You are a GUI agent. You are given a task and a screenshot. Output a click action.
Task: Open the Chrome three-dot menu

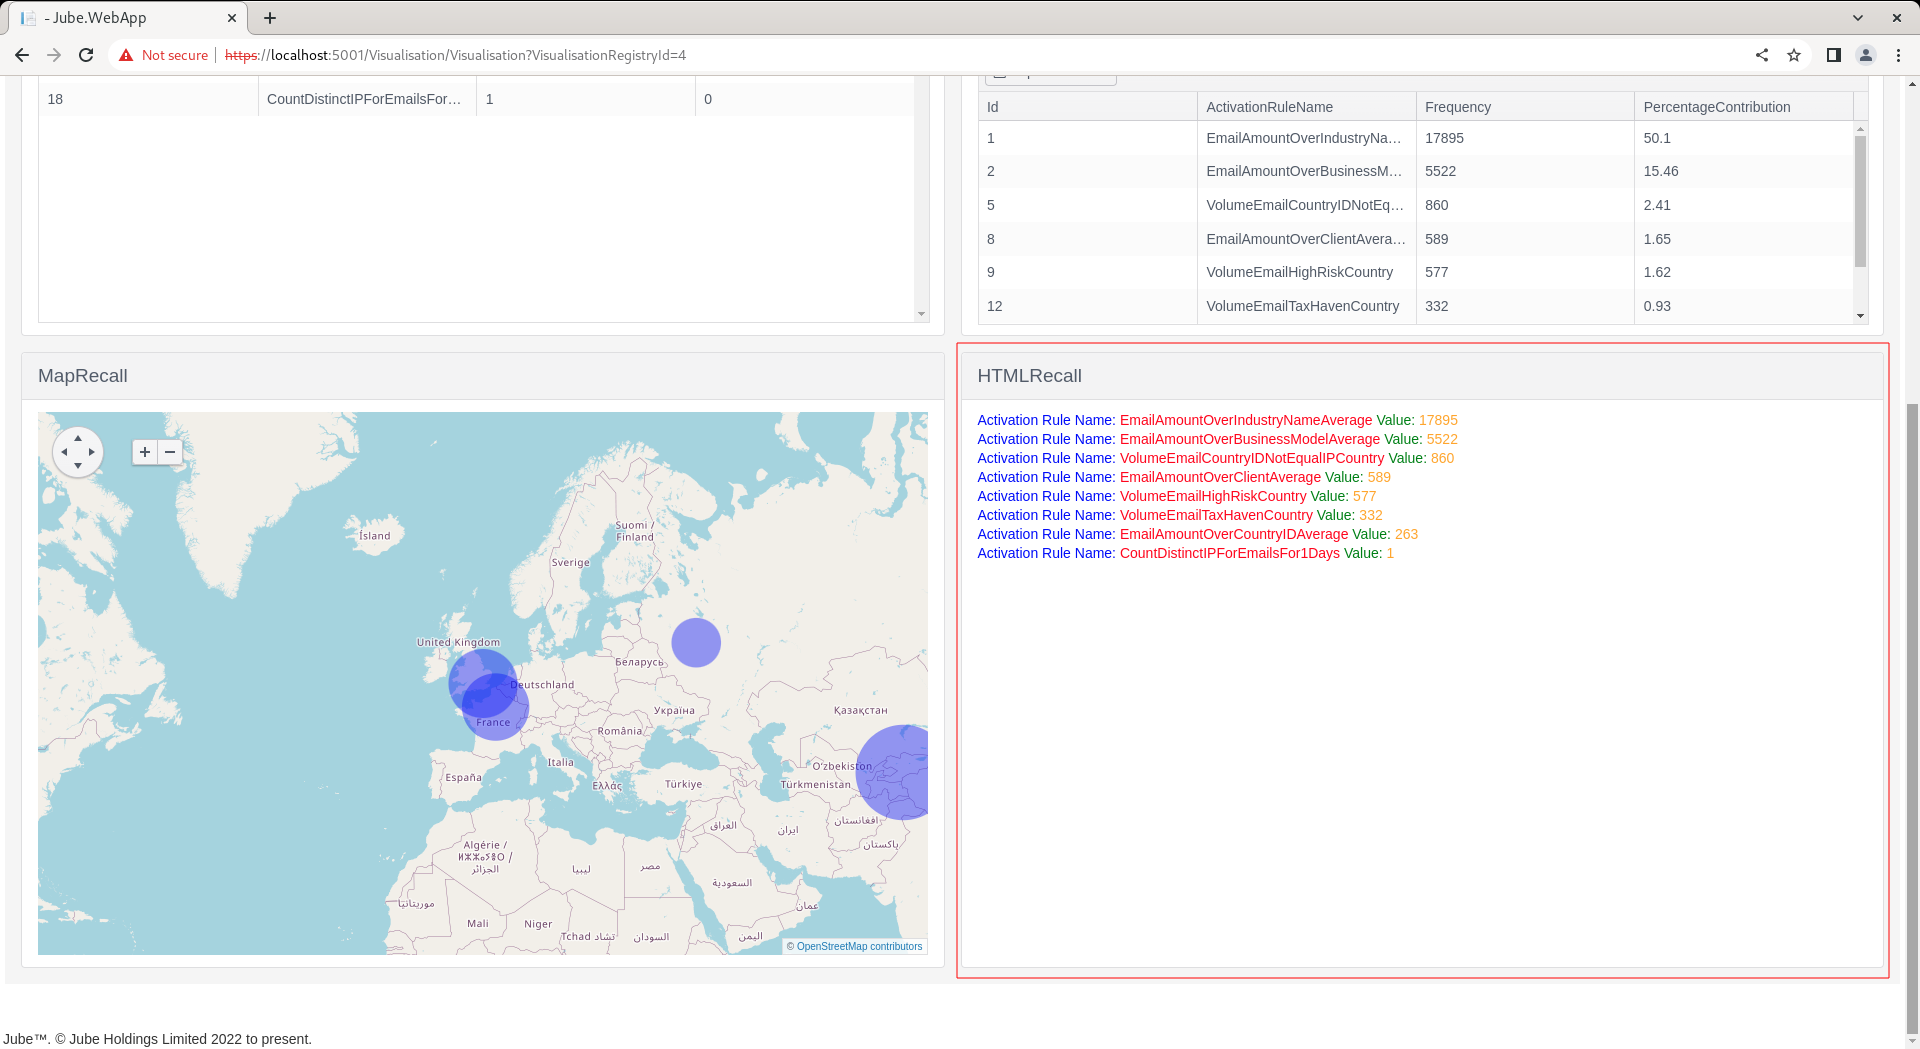click(1898, 55)
